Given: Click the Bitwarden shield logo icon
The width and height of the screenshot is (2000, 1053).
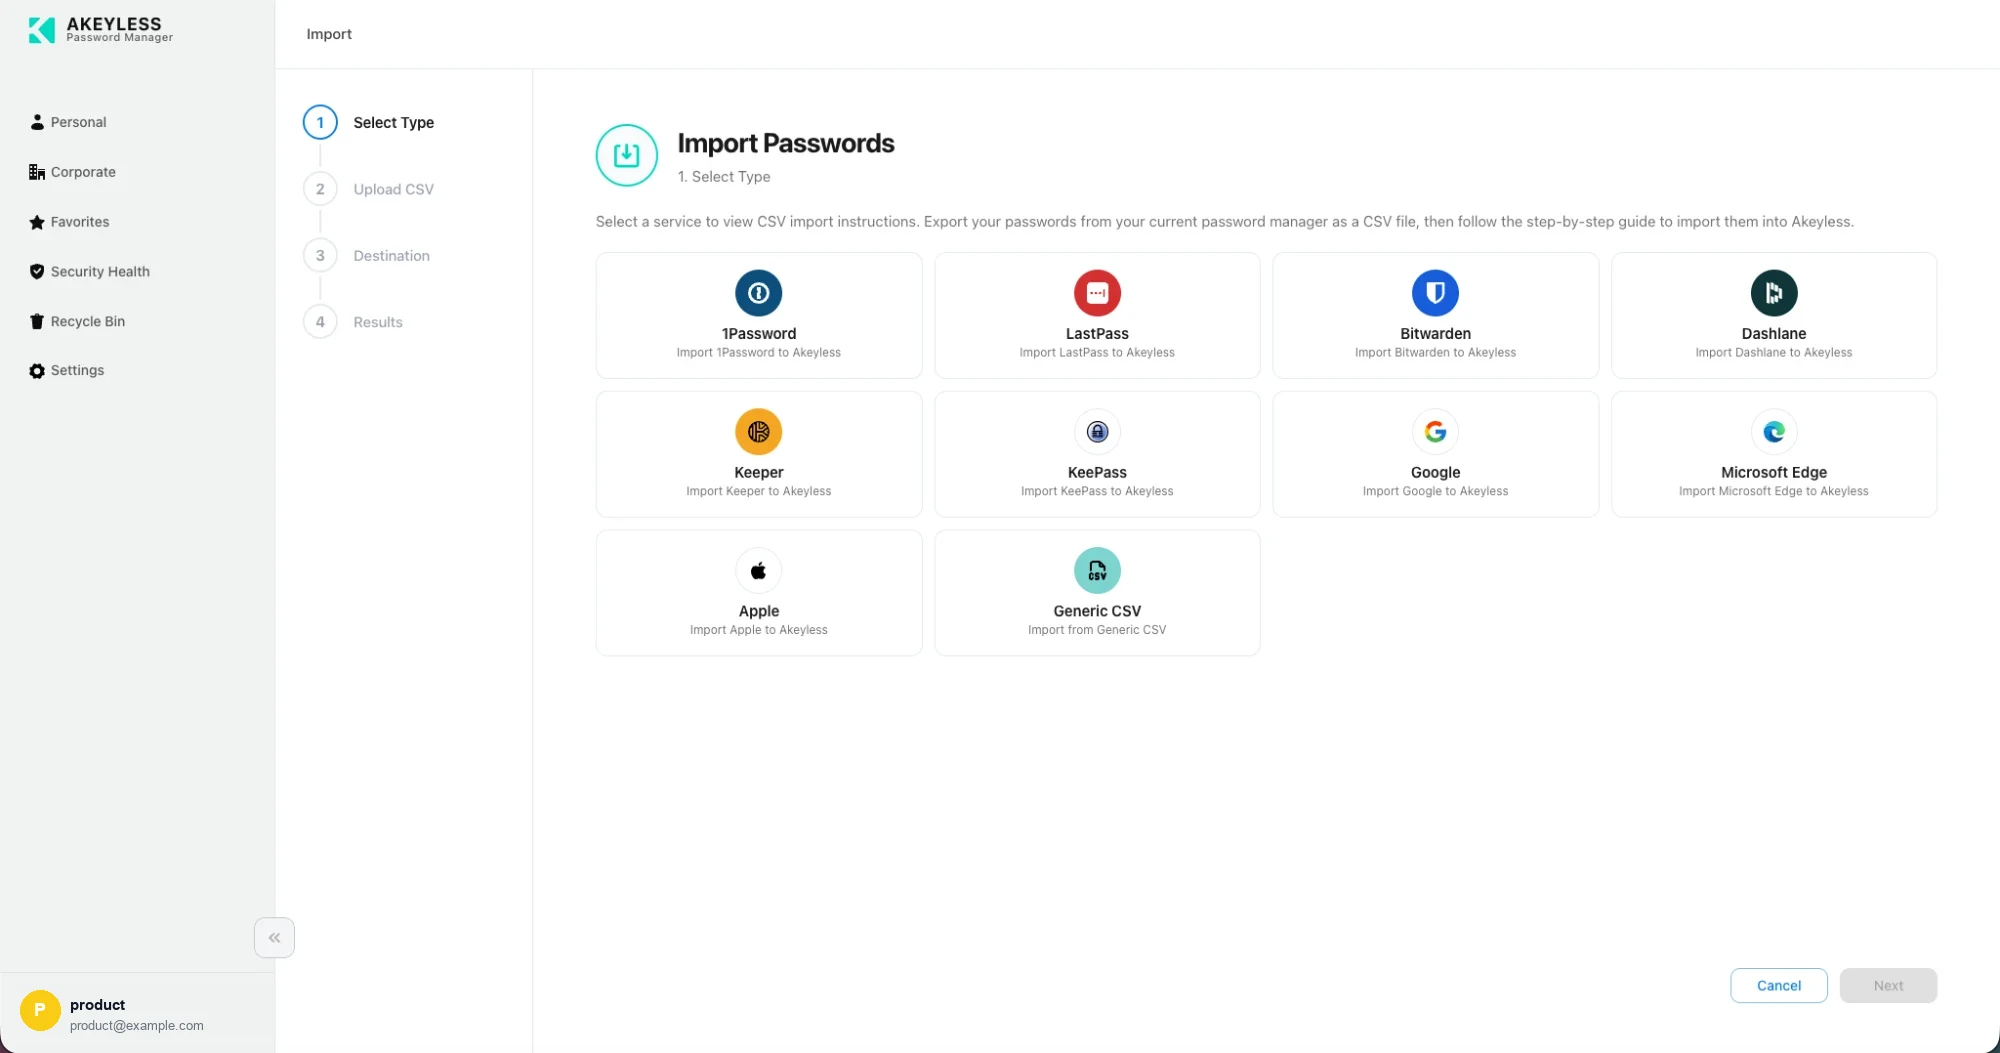Looking at the screenshot, I should pos(1435,293).
